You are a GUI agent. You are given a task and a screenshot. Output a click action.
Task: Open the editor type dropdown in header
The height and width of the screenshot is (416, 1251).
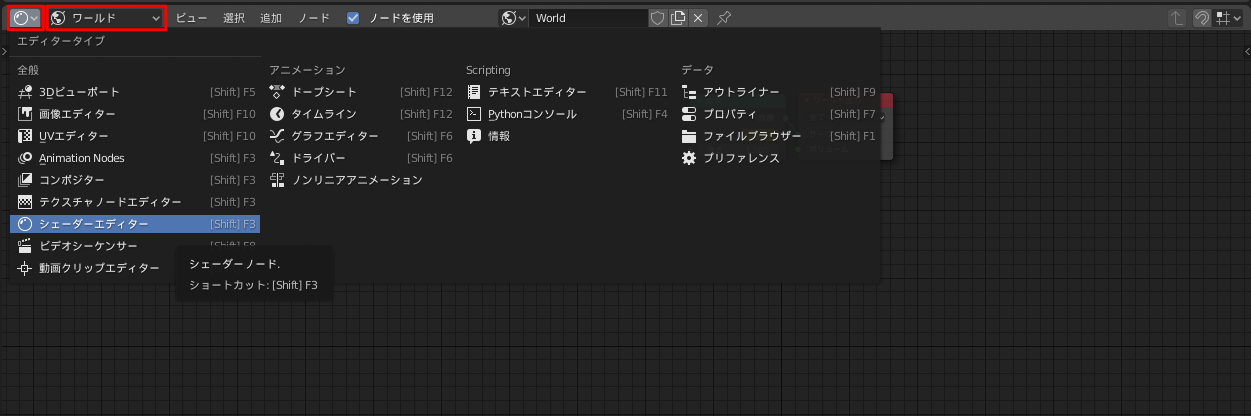26,18
